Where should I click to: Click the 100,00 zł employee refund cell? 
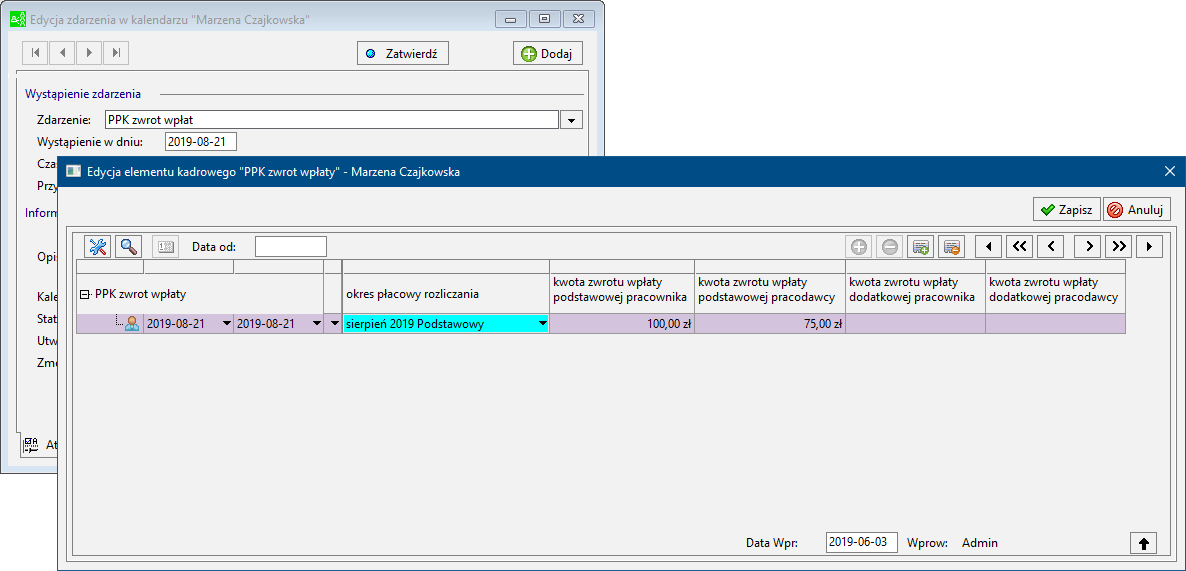(x=621, y=323)
